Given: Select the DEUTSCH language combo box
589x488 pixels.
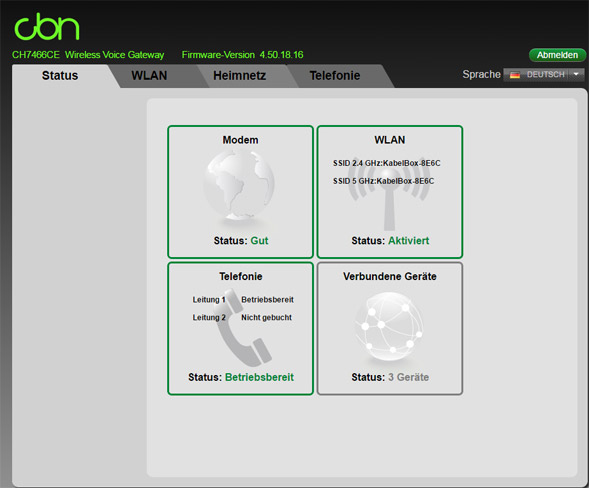Looking at the screenshot, I should (544, 74).
